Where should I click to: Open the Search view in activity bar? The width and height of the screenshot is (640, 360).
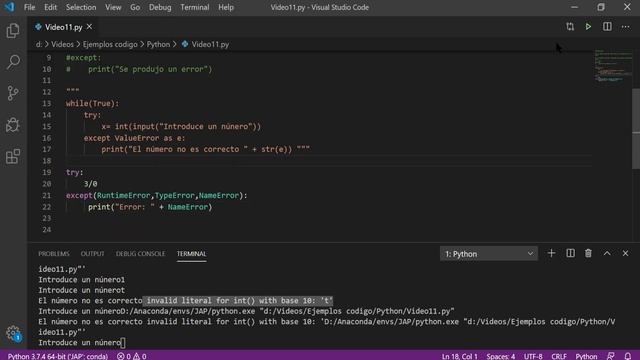13,62
